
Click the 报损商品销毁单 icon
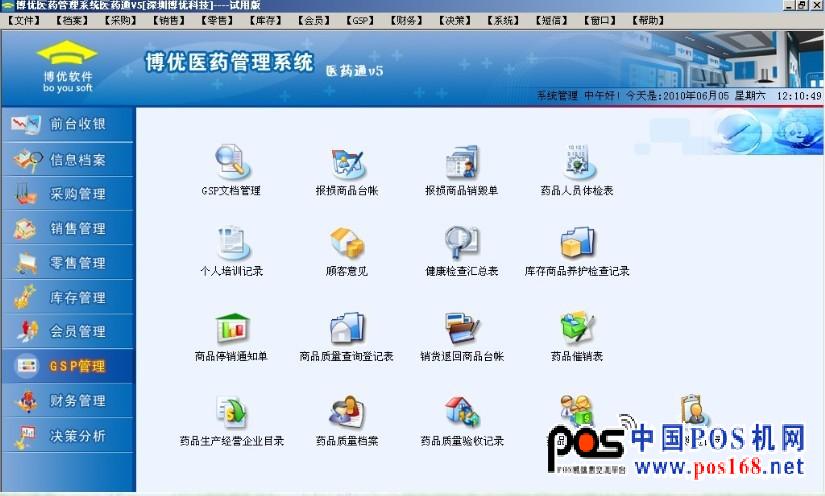point(461,163)
